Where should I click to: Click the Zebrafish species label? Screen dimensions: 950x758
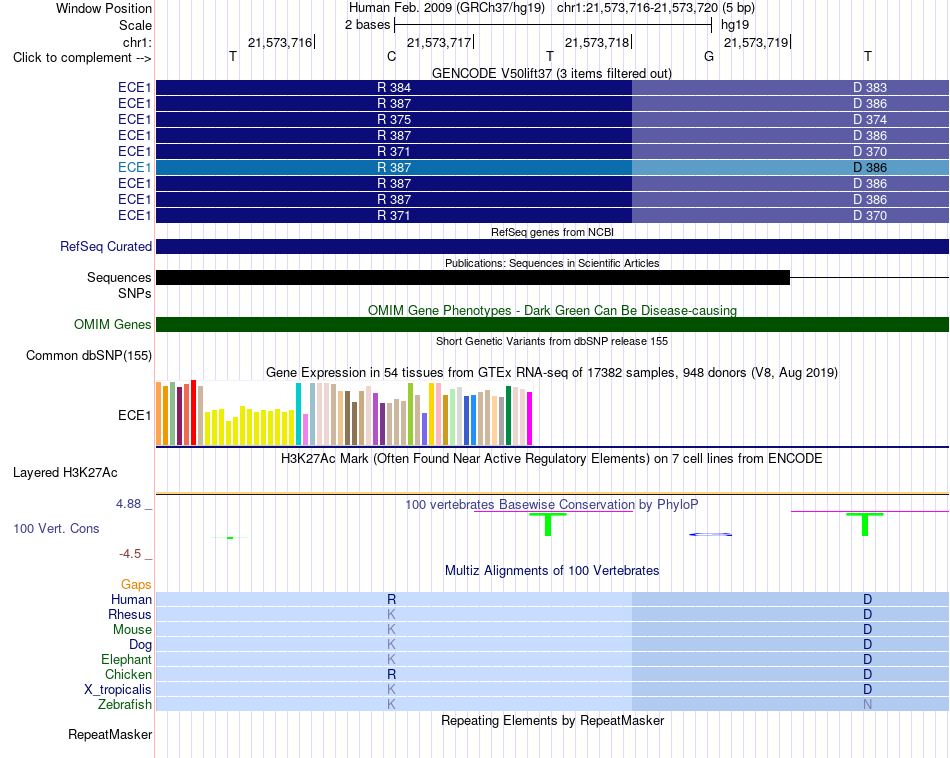pyautogui.click(x=125, y=705)
